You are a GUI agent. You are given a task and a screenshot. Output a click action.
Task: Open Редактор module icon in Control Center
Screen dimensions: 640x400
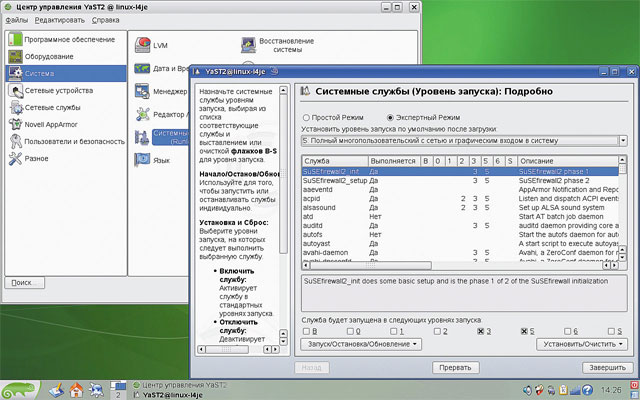click(142, 114)
